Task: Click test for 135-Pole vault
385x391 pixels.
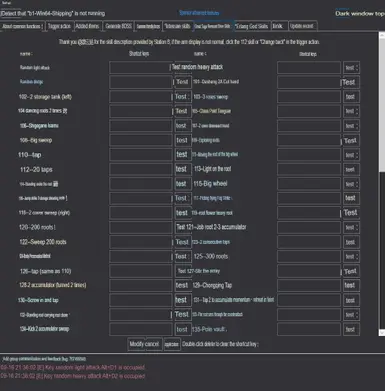Action: pos(351,329)
